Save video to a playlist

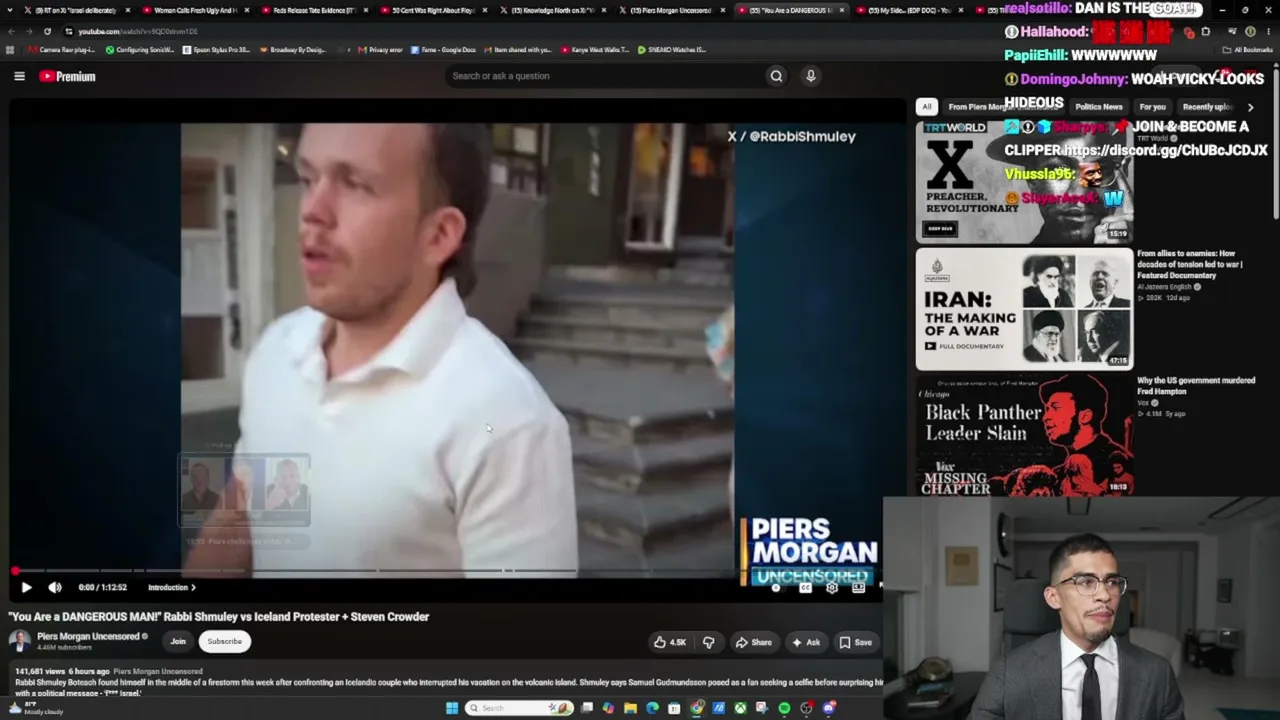point(855,642)
